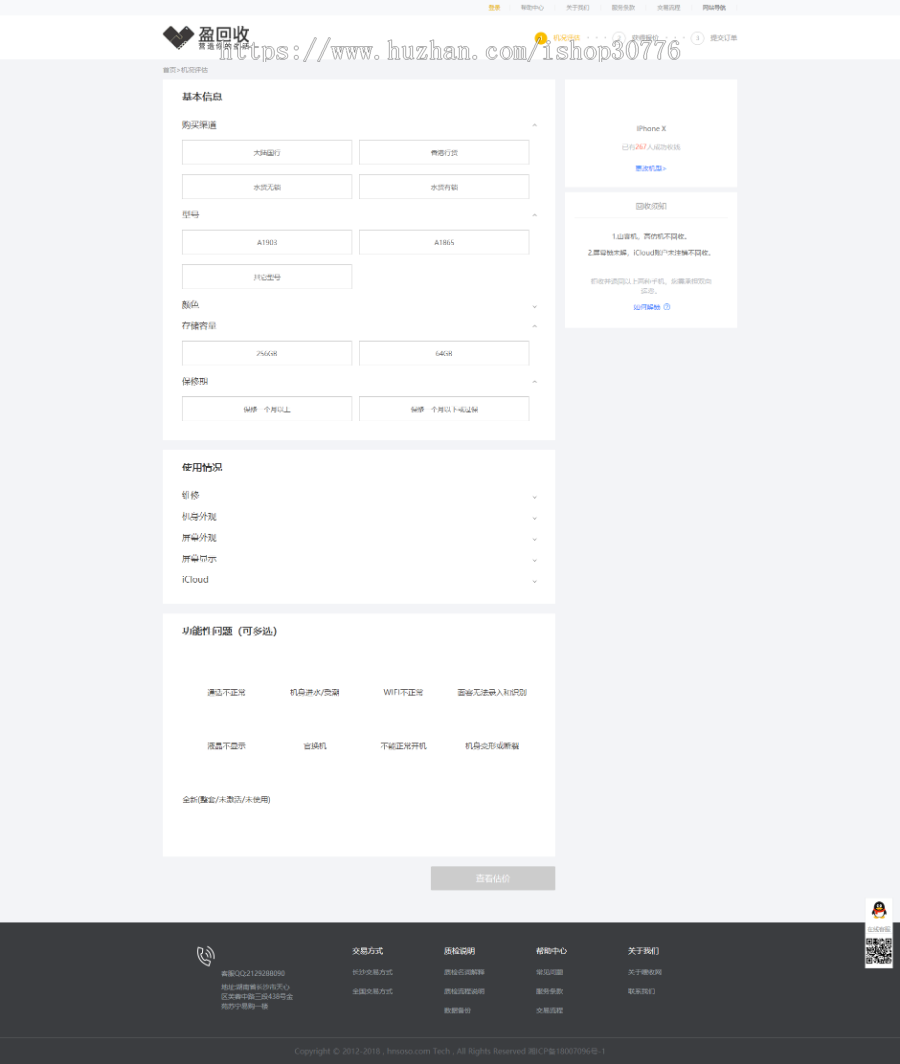Check the 全新(整套/未激活/未使用) option

click(x=226, y=800)
